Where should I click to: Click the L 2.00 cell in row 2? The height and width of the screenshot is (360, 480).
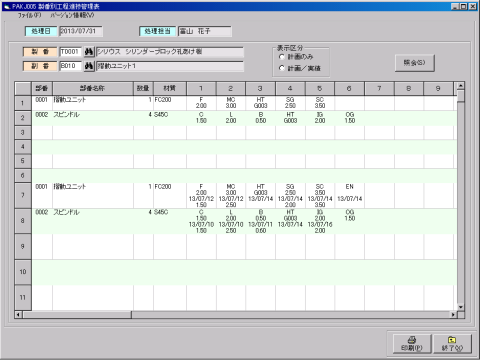tap(231, 118)
